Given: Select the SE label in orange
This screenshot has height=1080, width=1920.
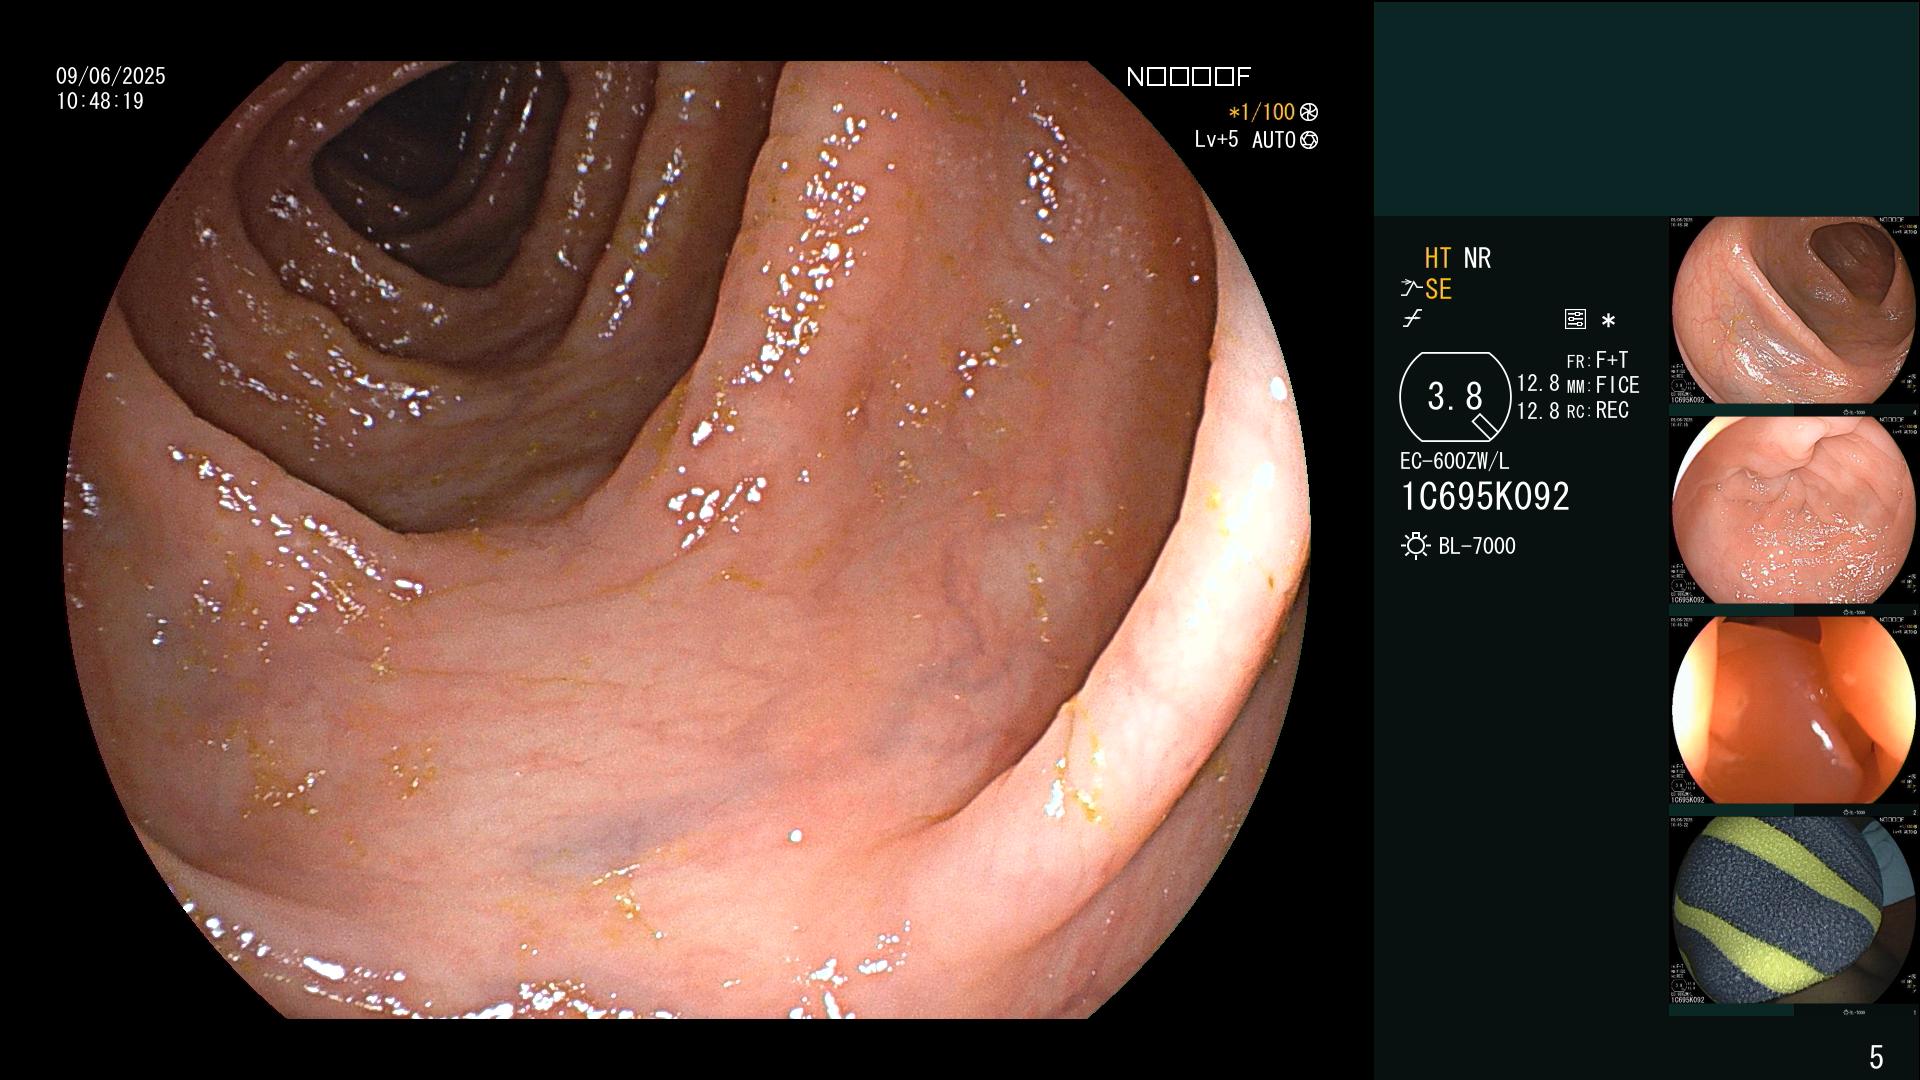Looking at the screenshot, I should coord(1438,290).
